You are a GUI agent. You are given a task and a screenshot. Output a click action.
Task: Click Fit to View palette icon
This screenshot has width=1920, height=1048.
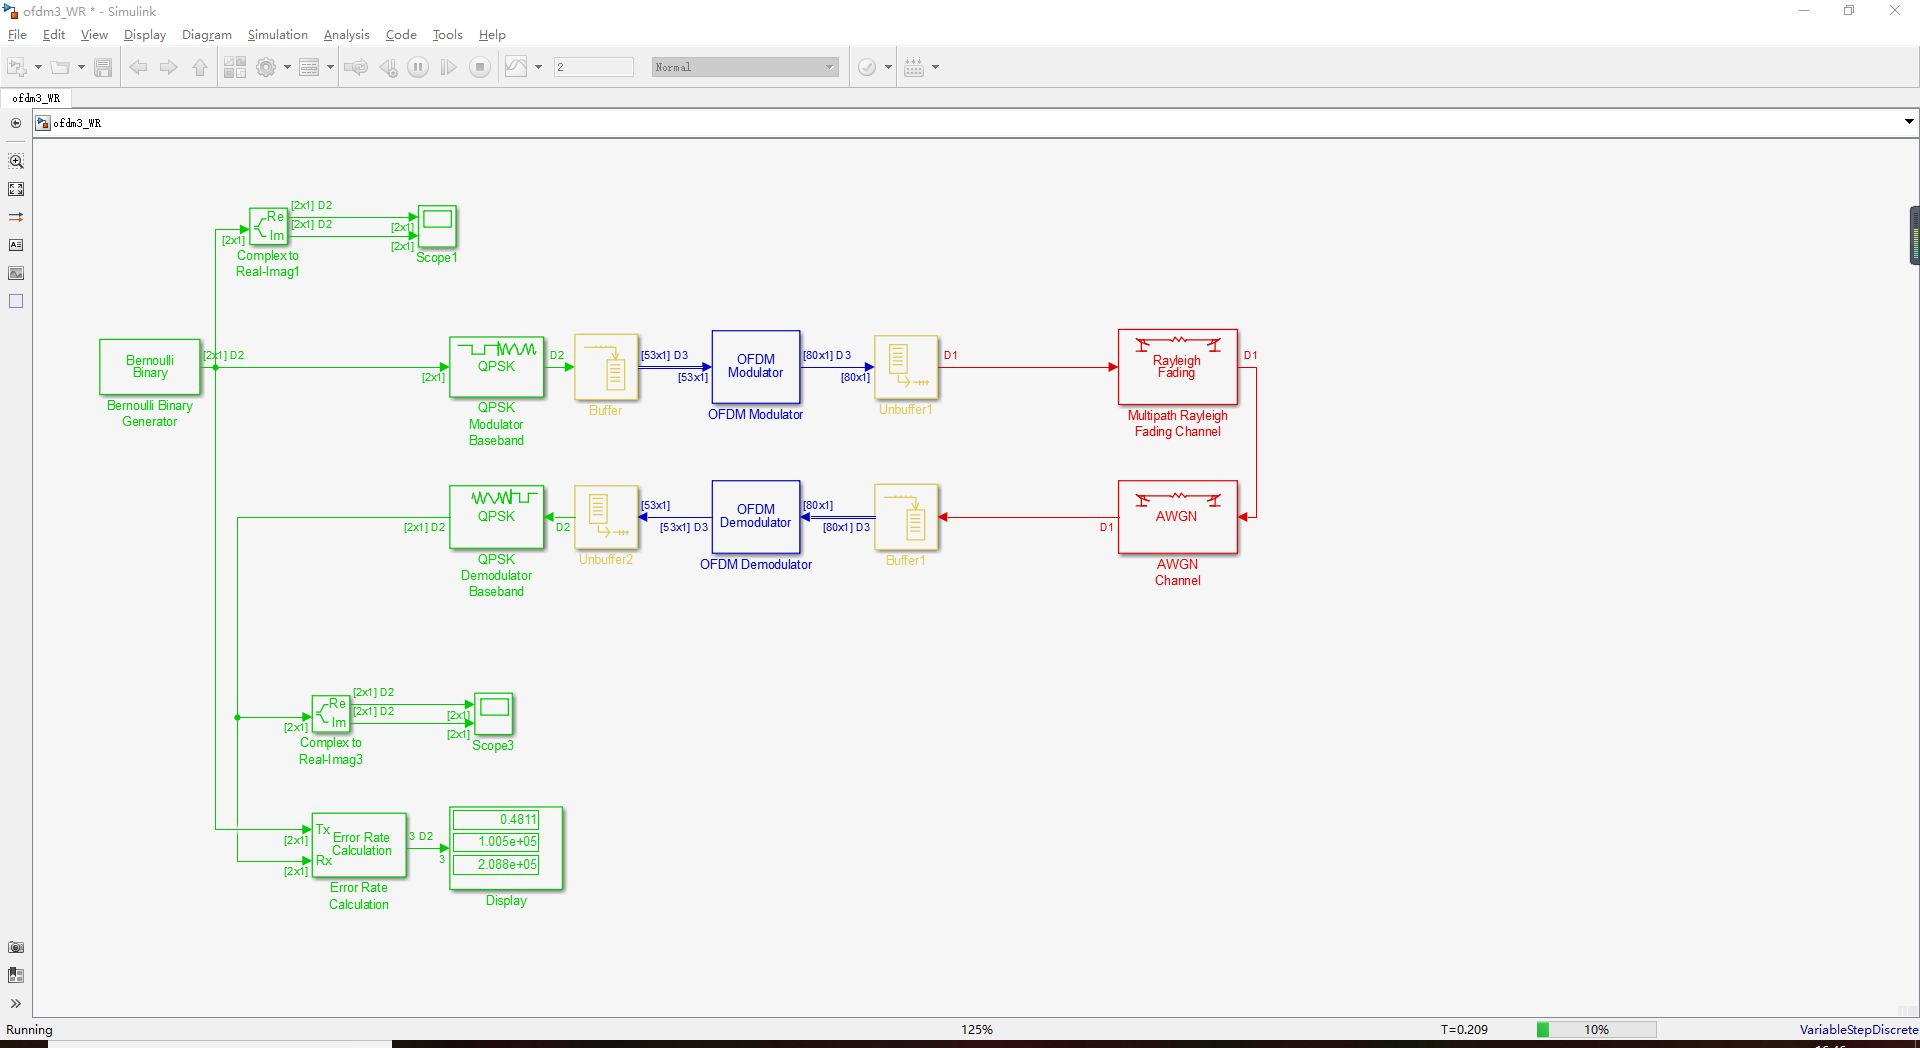[16, 189]
